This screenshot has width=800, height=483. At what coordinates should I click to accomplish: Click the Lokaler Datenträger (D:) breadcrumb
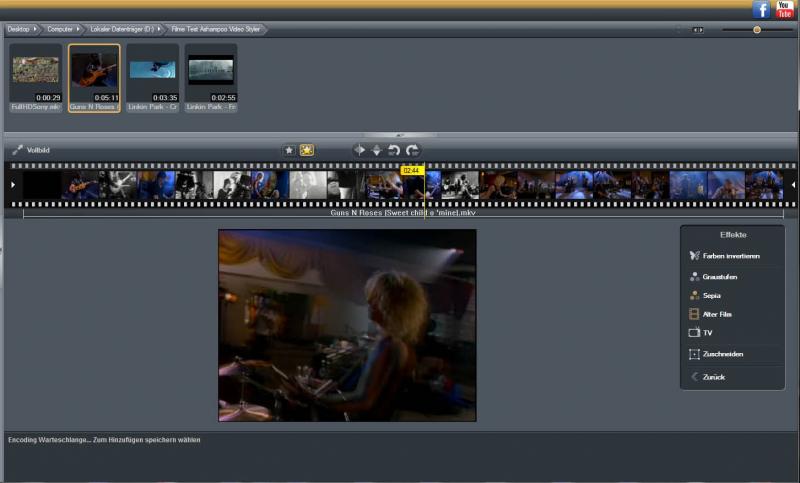point(122,29)
